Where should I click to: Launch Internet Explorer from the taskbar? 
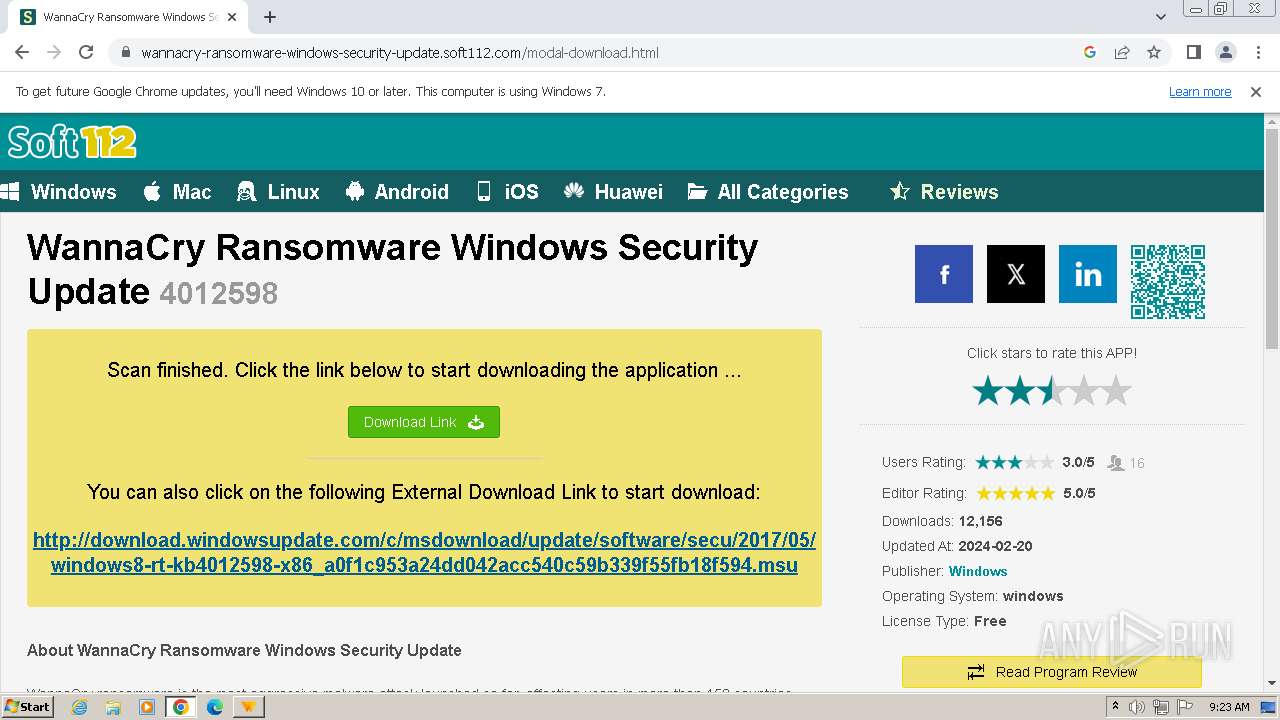79,707
